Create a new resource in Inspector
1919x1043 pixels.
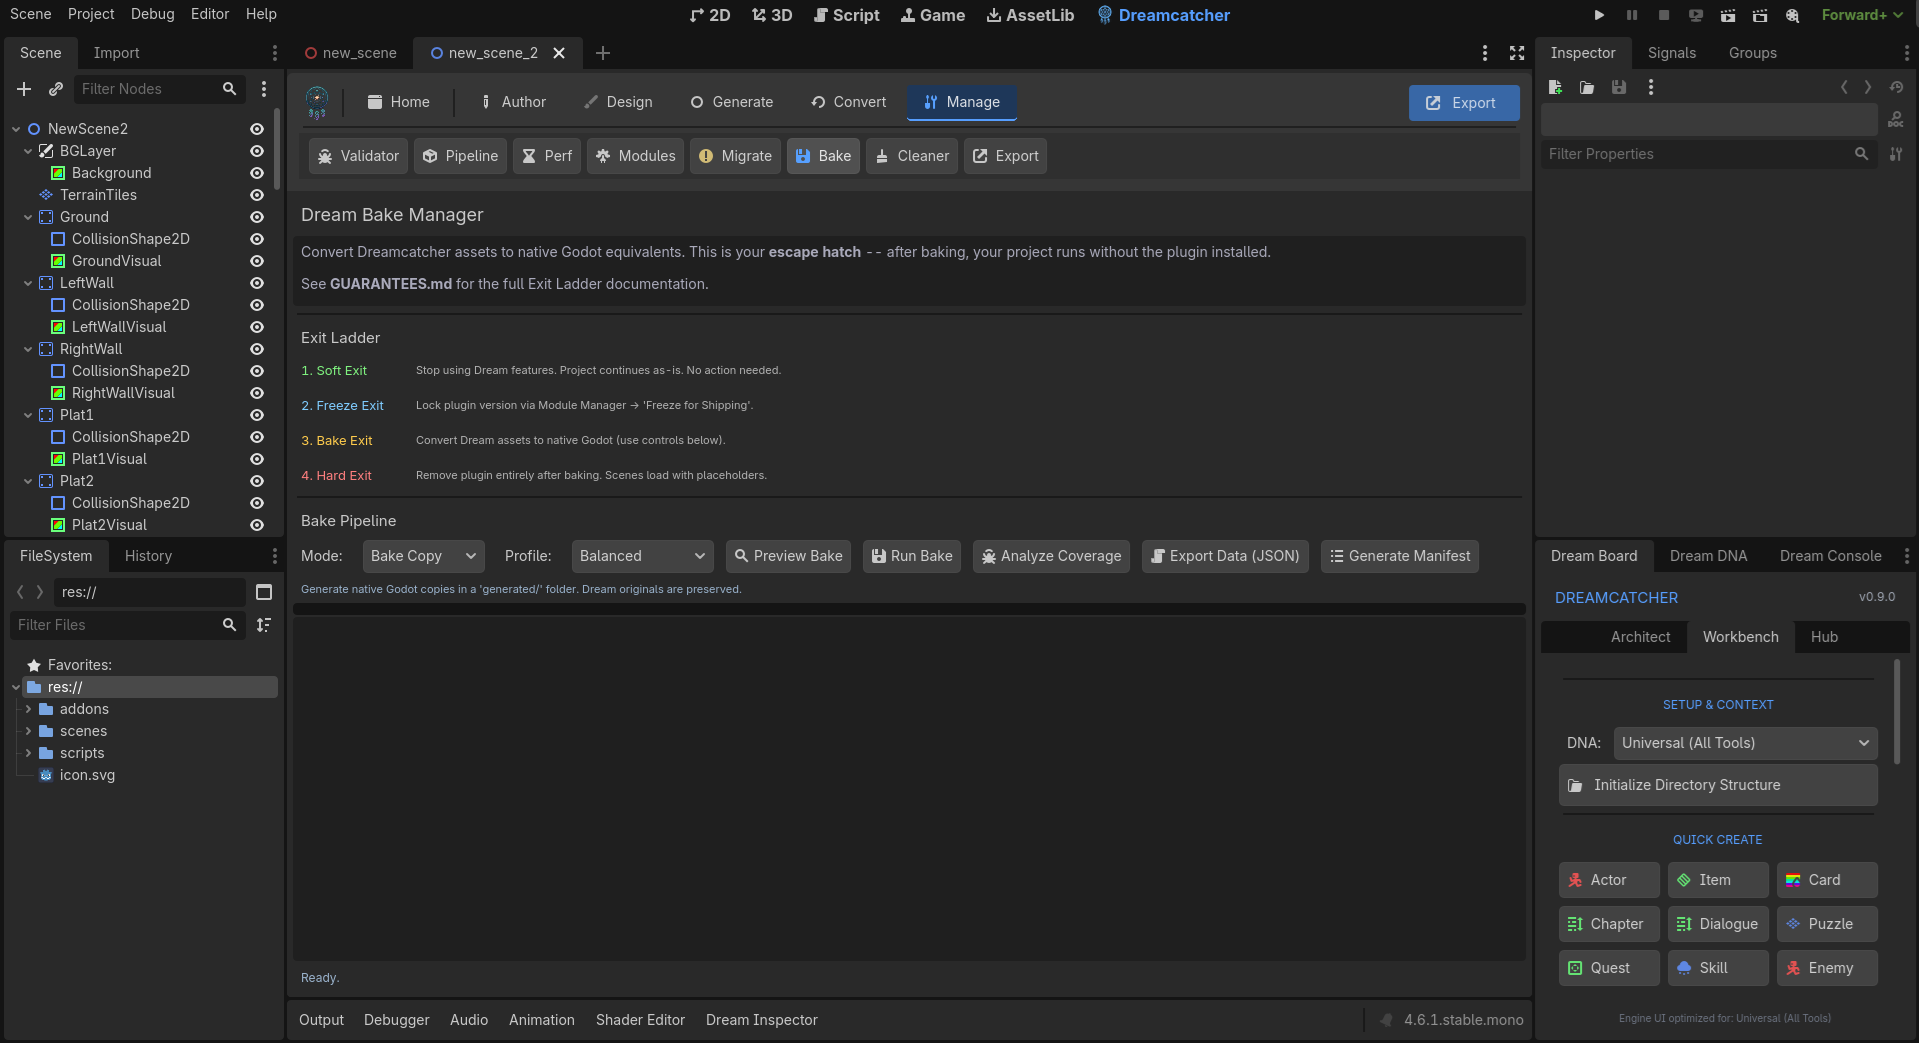1555,87
